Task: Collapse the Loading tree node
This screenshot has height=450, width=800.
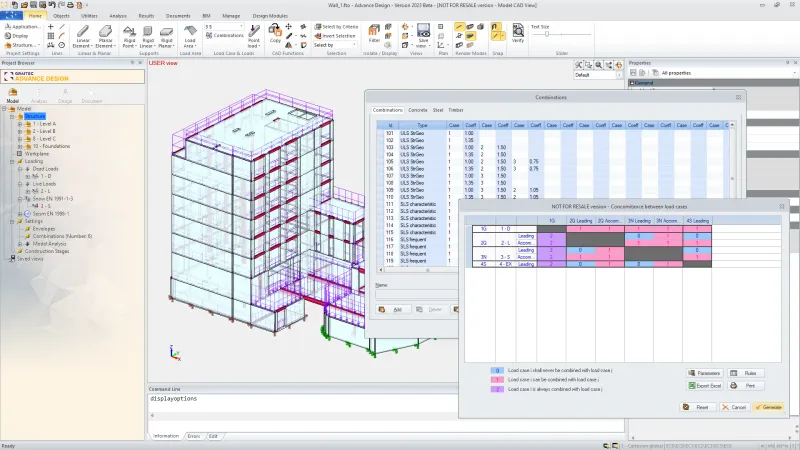Action: pos(12,161)
